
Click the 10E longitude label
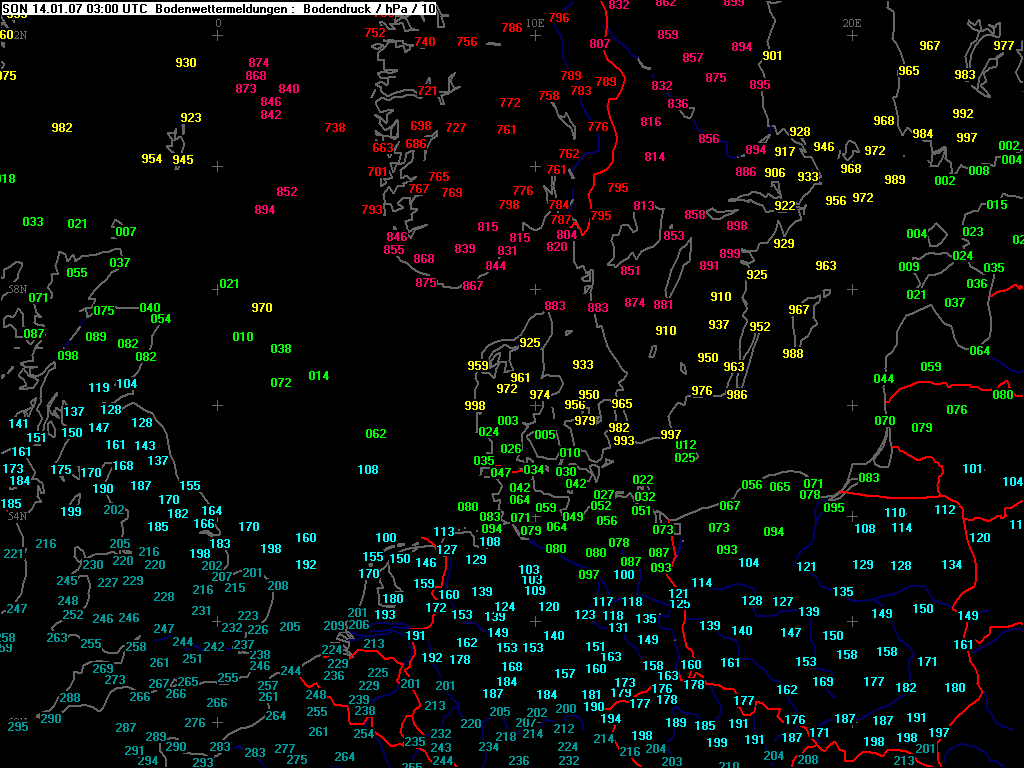pos(535,22)
